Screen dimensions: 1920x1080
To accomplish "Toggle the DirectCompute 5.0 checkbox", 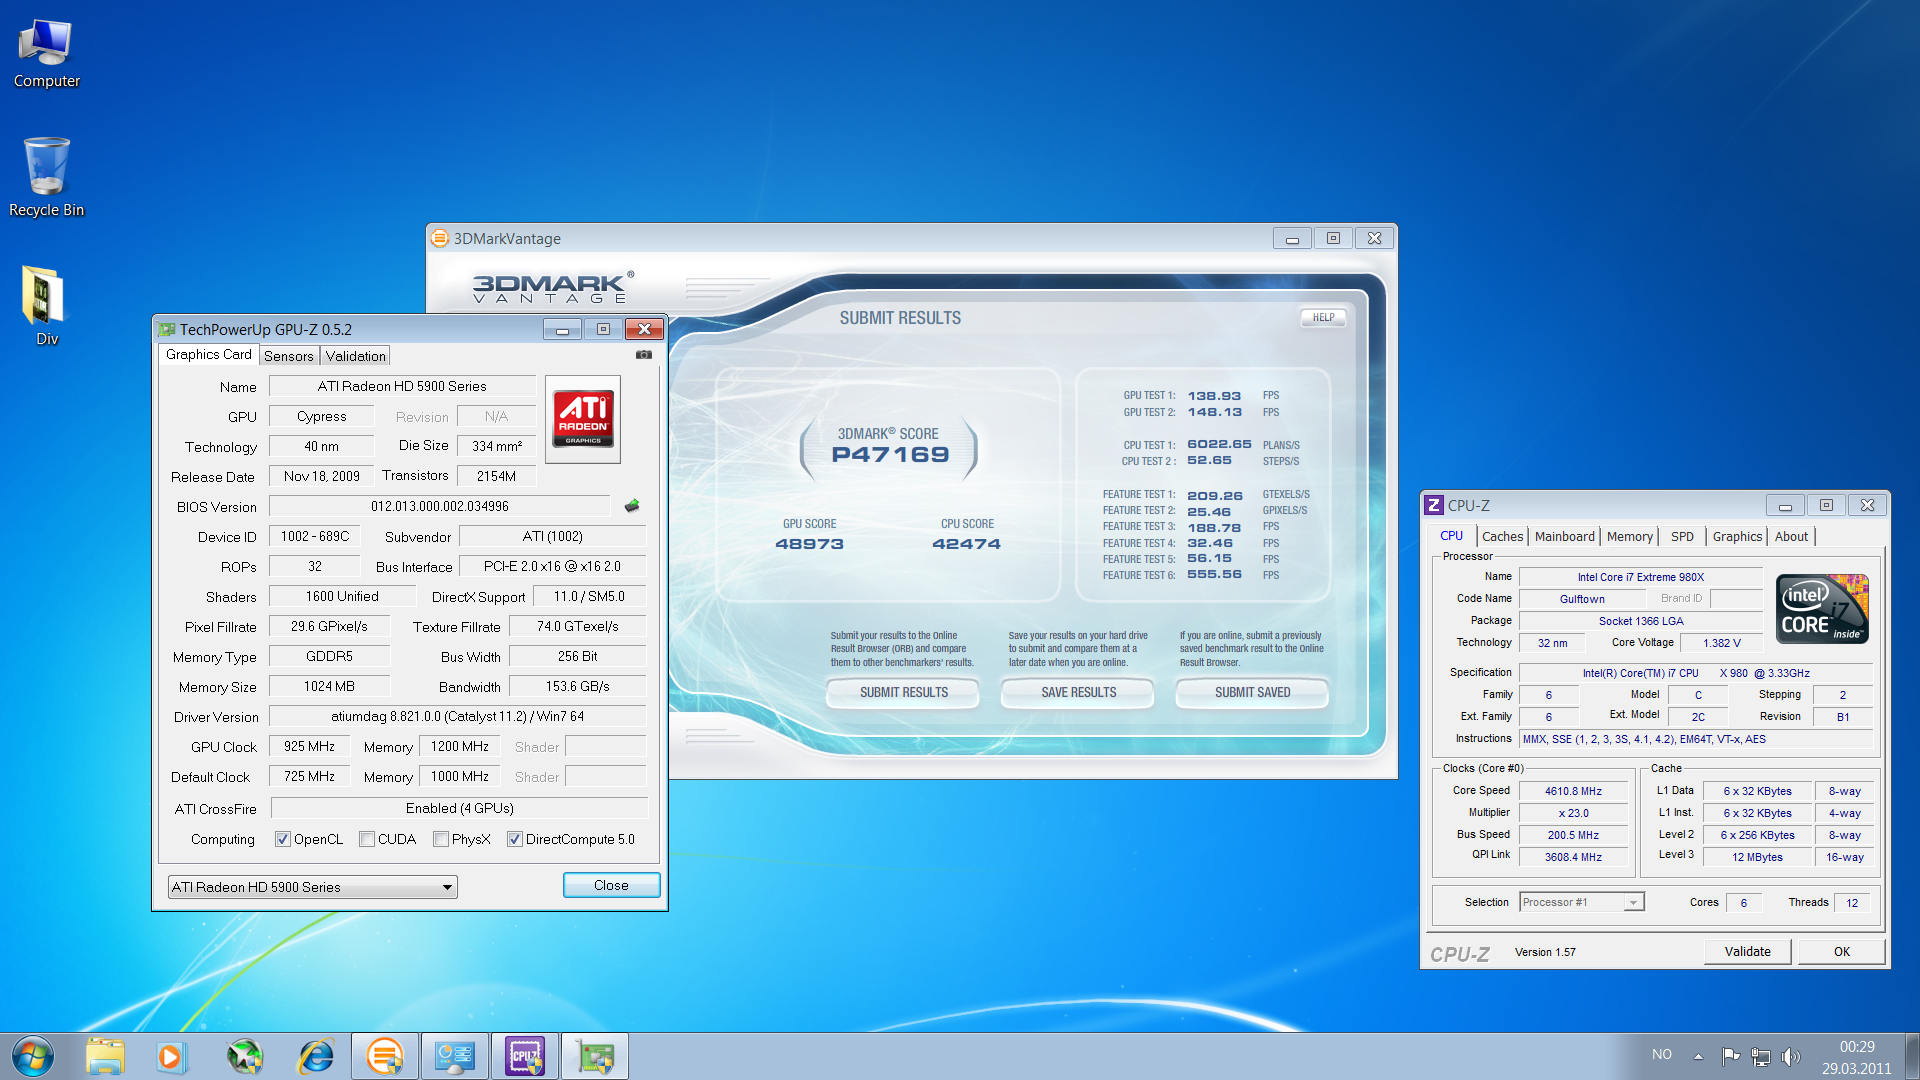I will pos(515,839).
